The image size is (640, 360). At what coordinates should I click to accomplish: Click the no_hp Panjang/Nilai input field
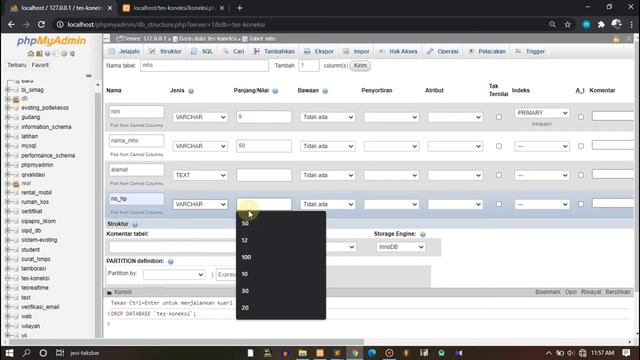pos(264,204)
